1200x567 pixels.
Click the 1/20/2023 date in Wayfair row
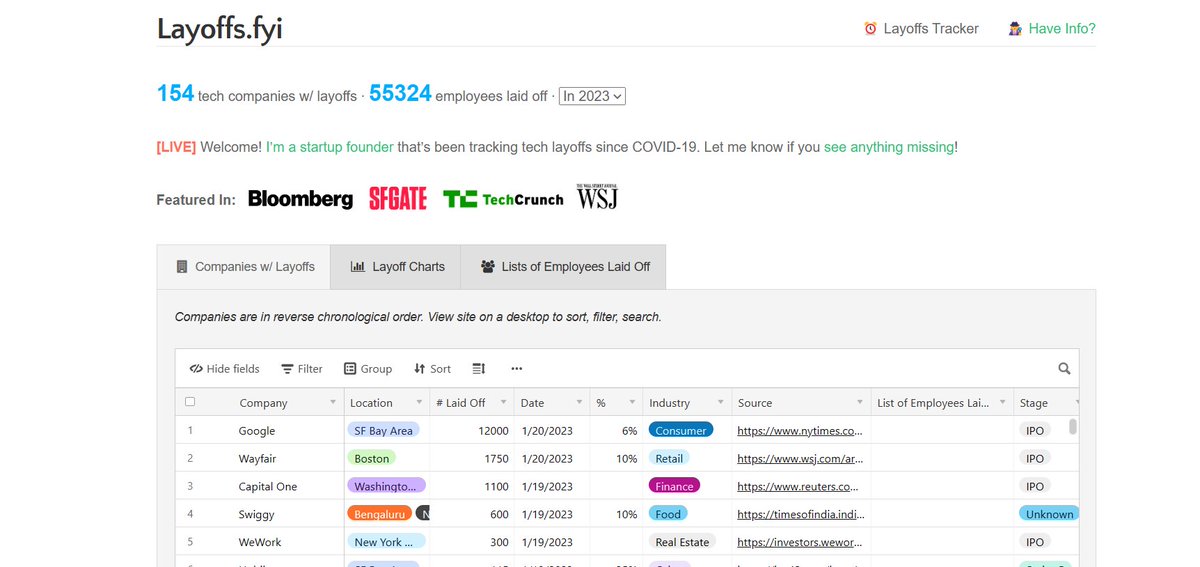pos(547,459)
